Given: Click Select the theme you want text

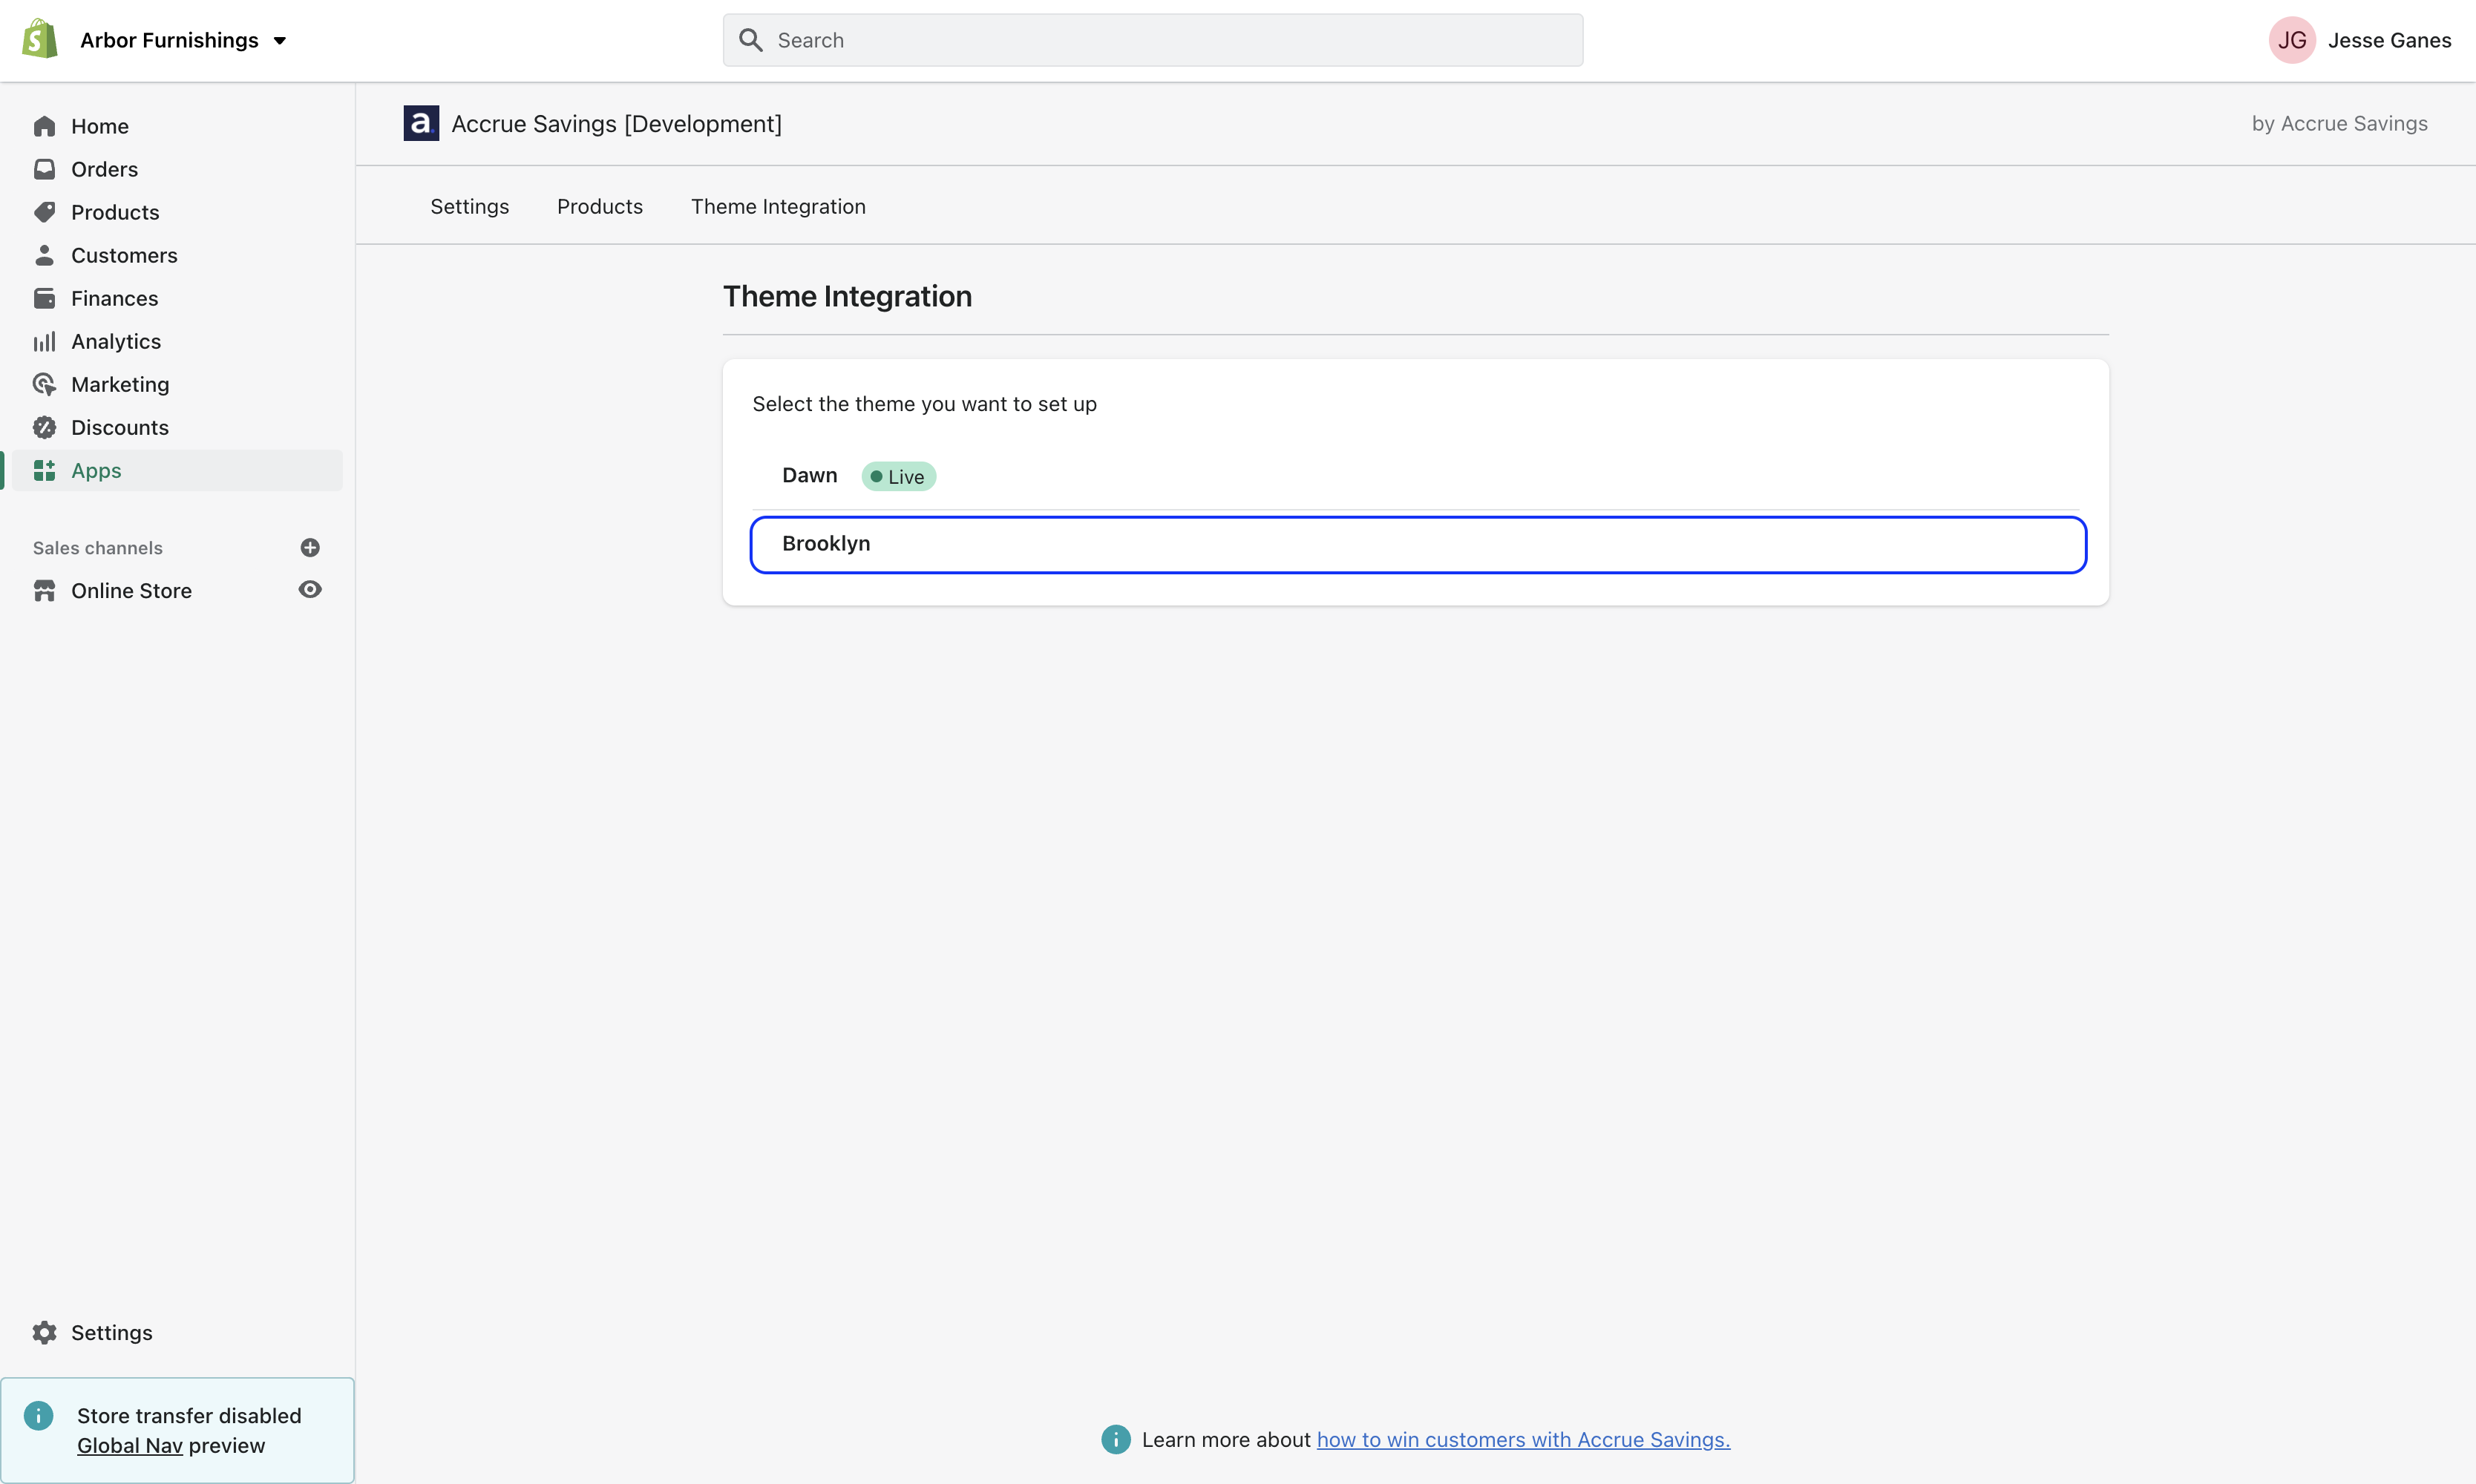Looking at the screenshot, I should 924,404.
